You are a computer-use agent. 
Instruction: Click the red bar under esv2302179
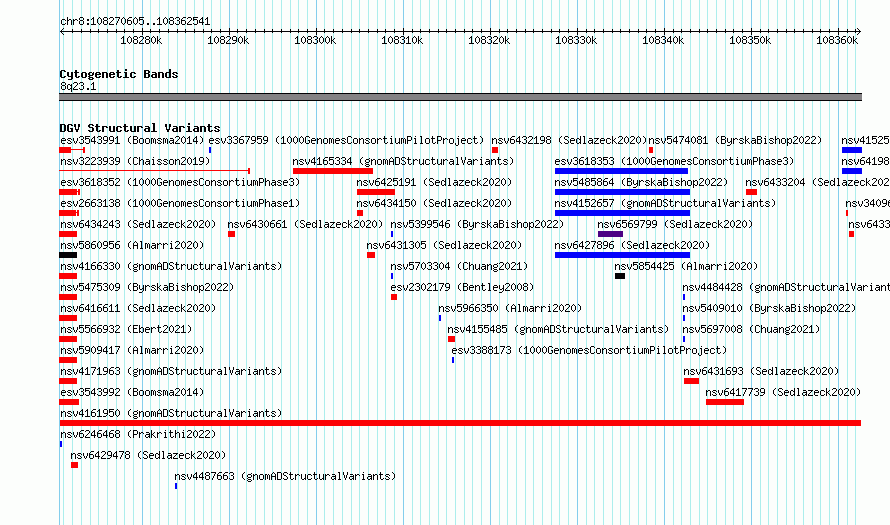point(394,297)
